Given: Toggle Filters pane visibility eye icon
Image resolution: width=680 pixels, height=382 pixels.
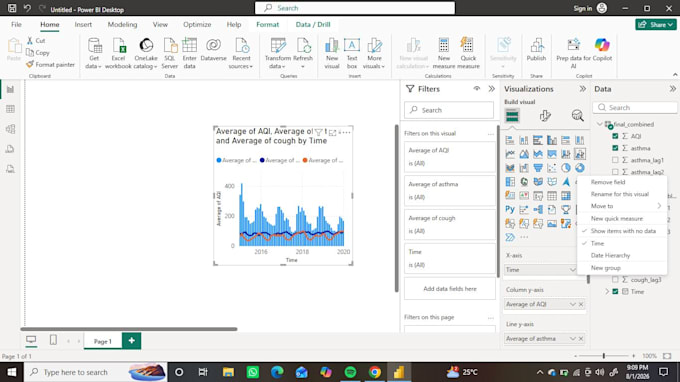Looking at the screenshot, I should point(477,88).
